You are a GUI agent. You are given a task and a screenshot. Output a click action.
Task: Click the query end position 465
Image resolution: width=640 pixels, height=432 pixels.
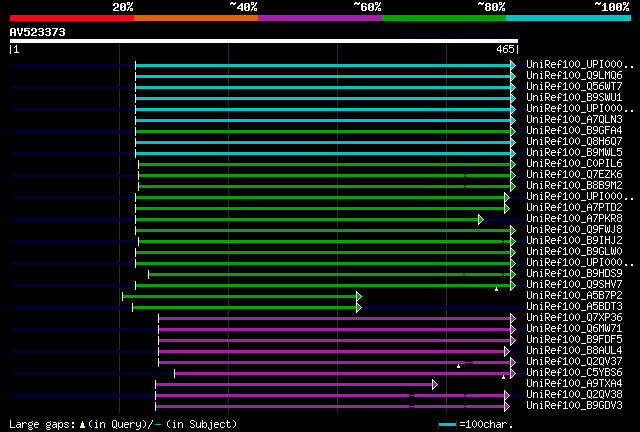click(505, 49)
